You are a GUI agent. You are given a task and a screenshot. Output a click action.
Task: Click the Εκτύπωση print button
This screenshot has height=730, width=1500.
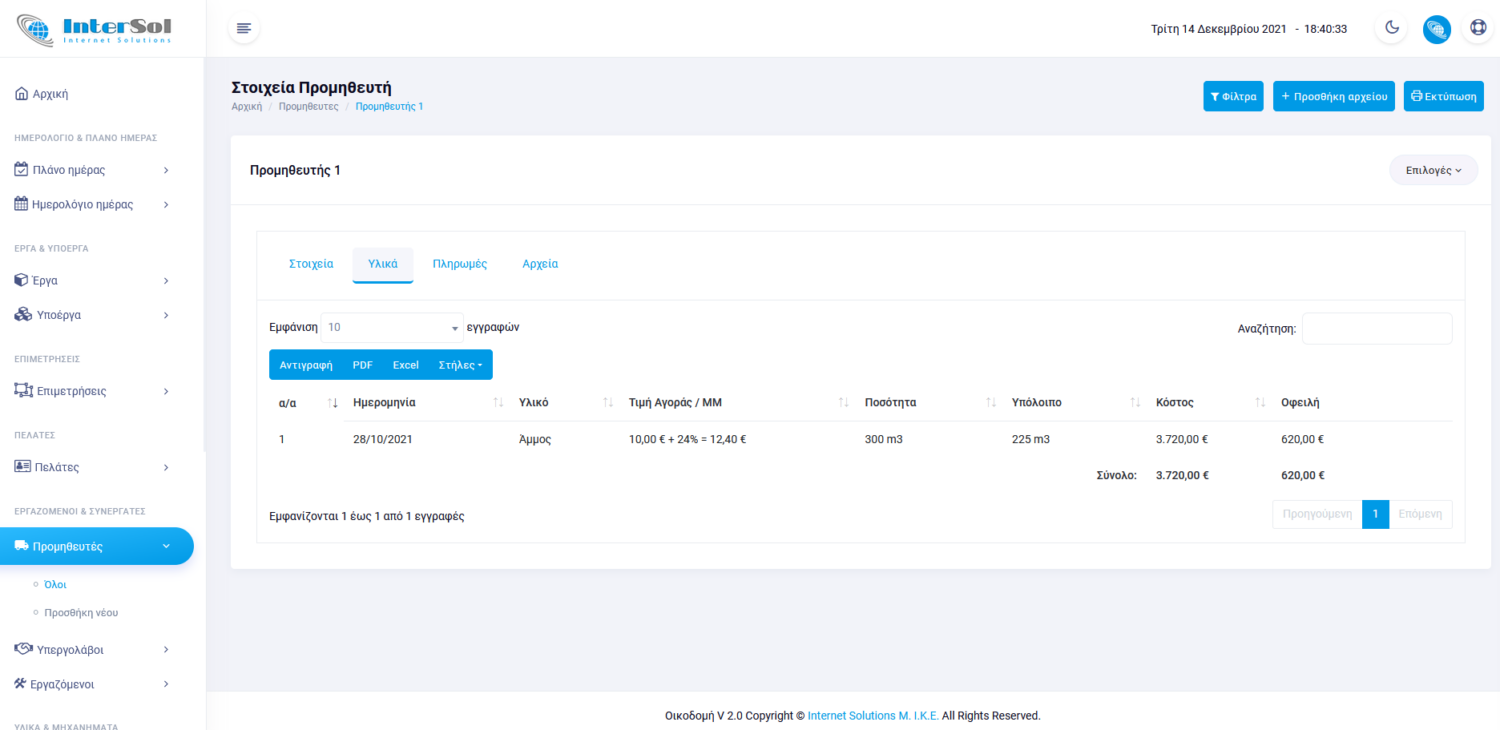tap(1443, 97)
